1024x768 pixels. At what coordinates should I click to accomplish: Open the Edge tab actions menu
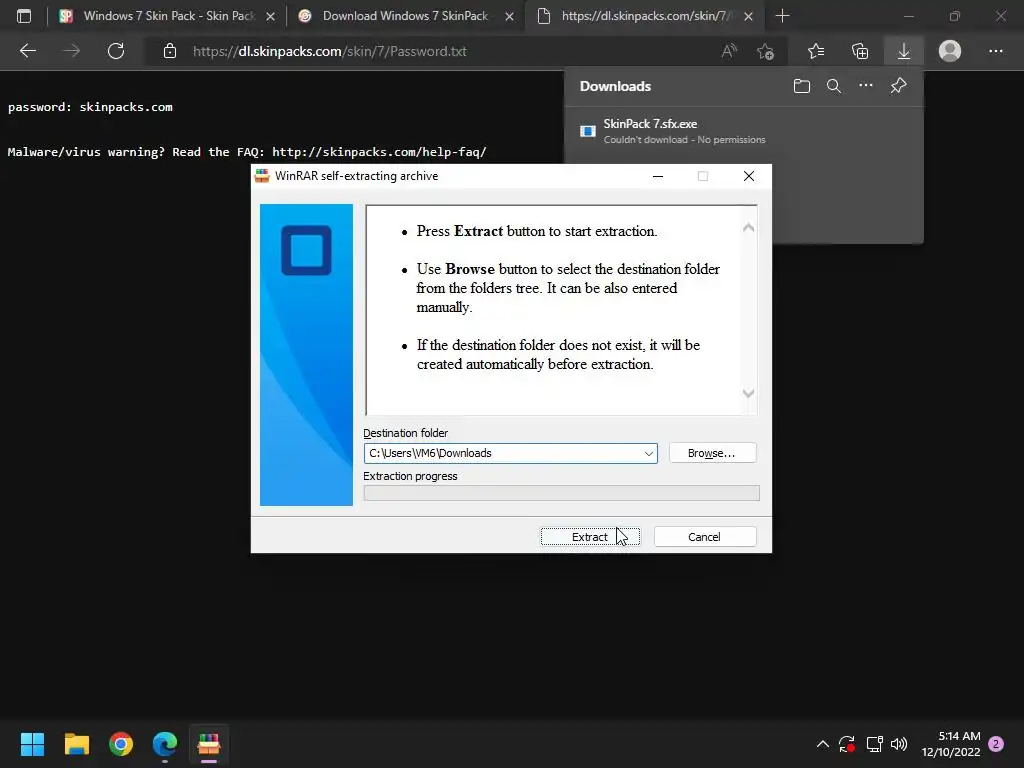click(24, 16)
